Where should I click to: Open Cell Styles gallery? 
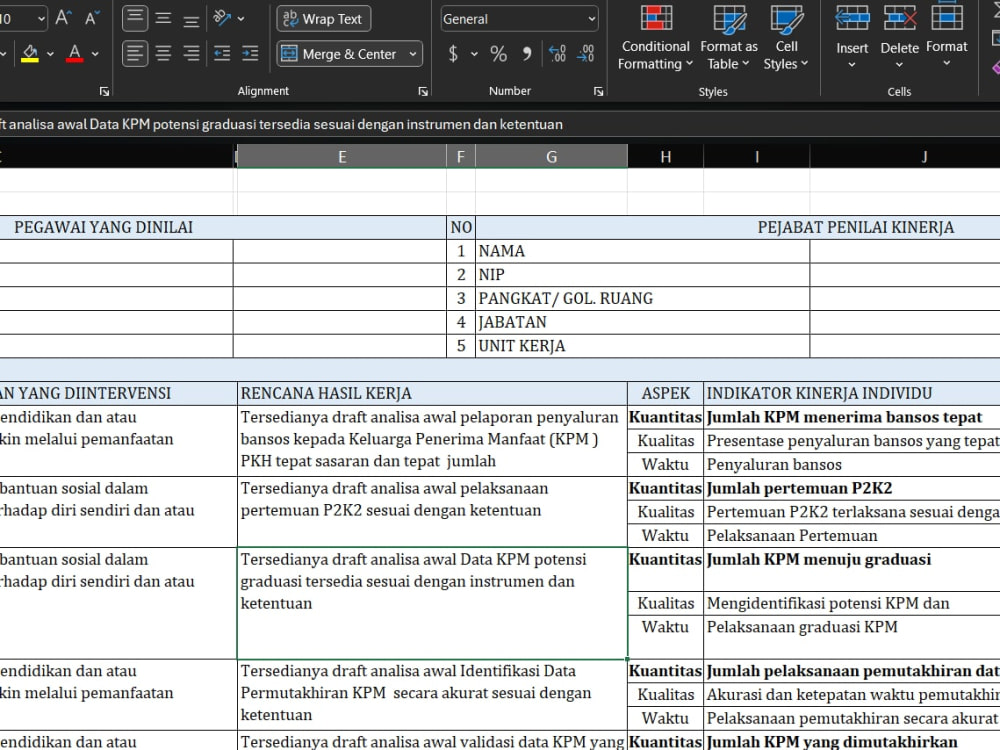click(786, 37)
